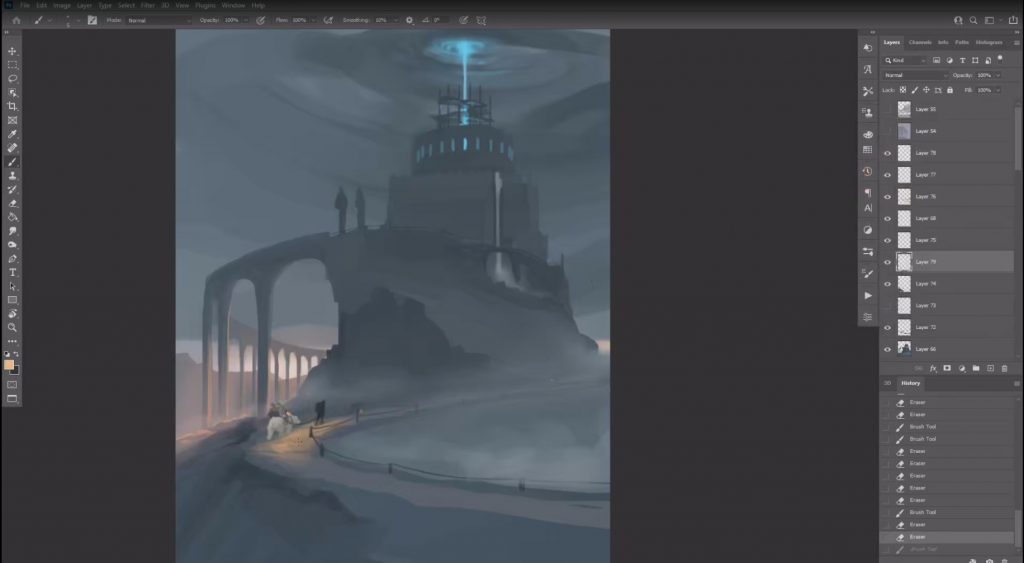Open brush preset picker arrow
The width and height of the screenshot is (1024, 563).
click(x=49, y=20)
